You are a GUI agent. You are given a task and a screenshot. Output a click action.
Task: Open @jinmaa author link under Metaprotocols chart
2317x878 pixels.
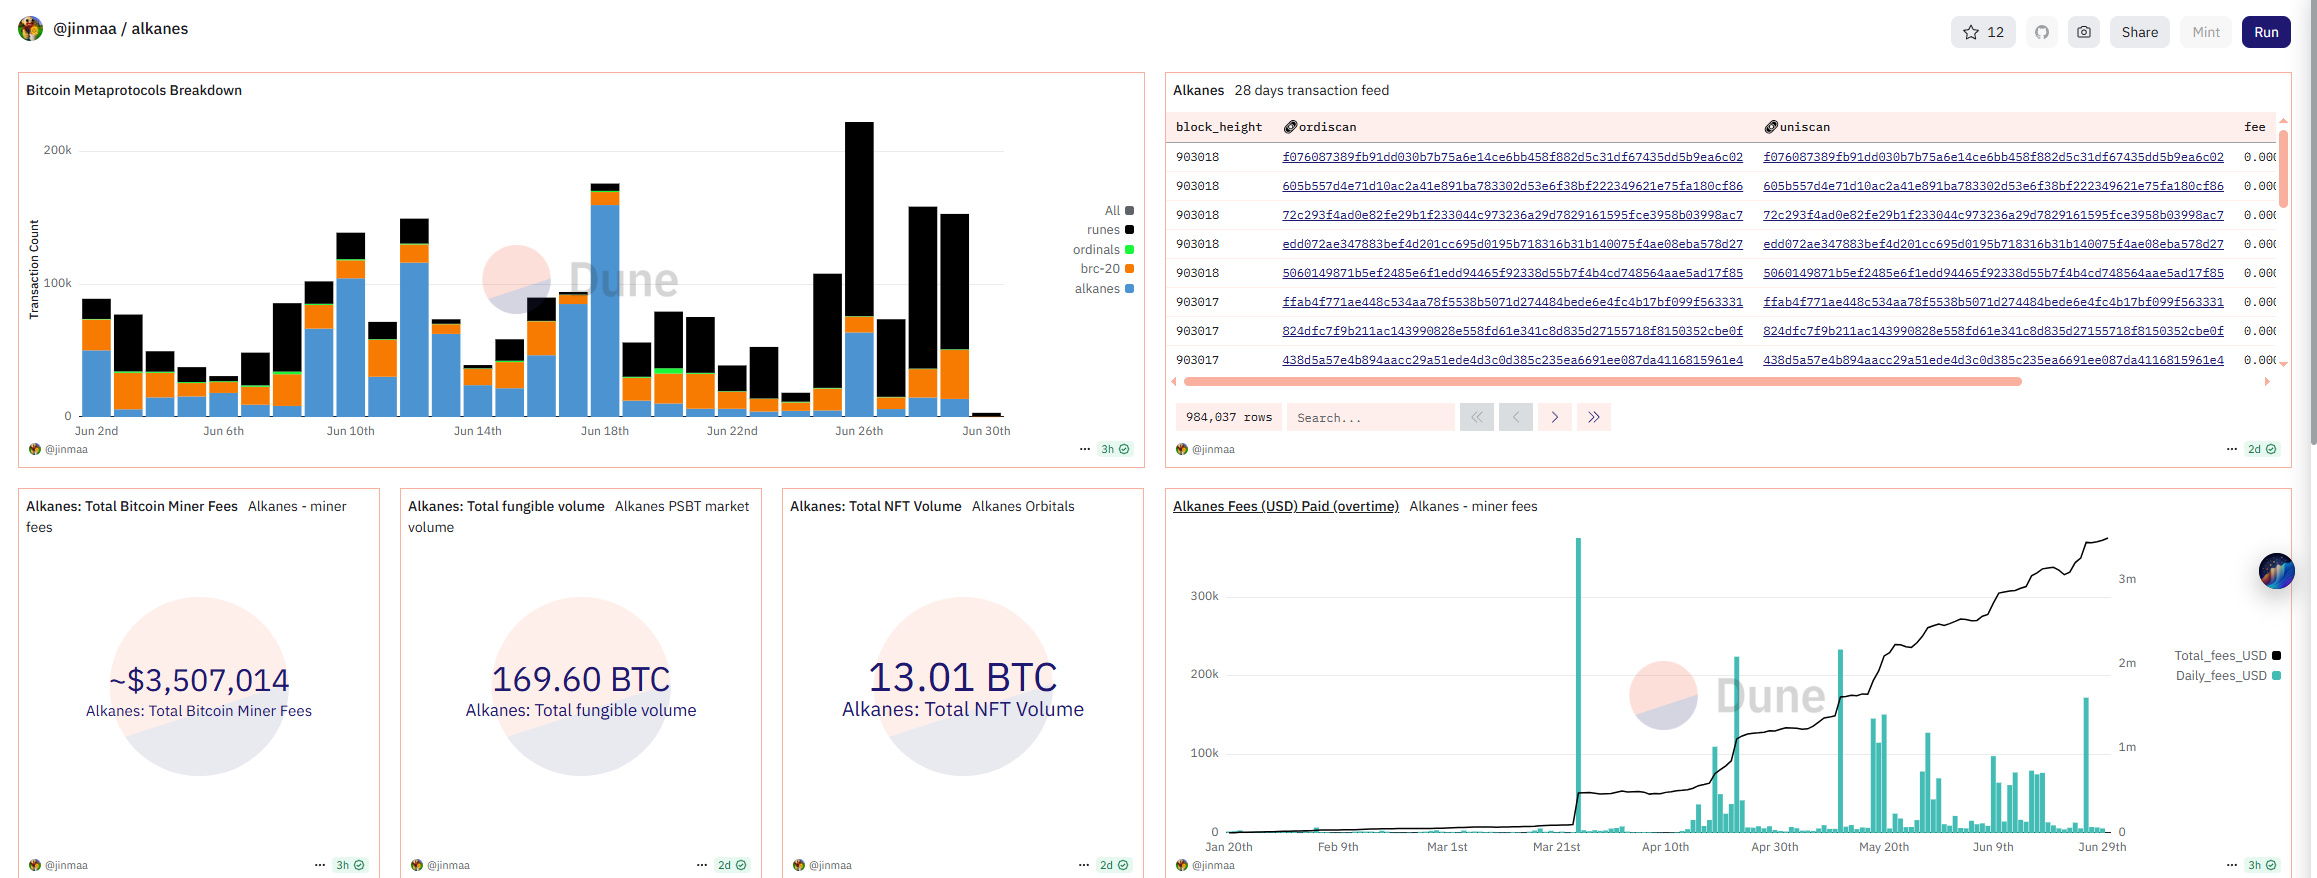click(66, 449)
